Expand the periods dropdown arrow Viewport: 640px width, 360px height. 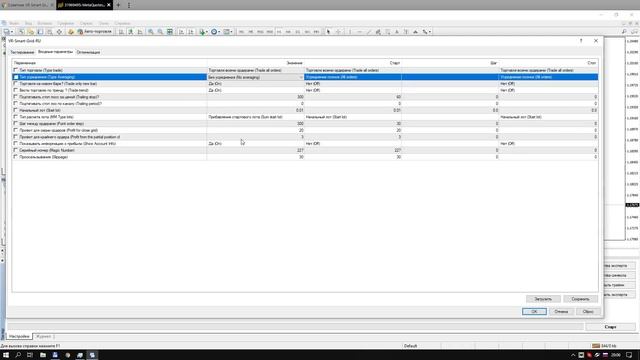tap(219, 32)
